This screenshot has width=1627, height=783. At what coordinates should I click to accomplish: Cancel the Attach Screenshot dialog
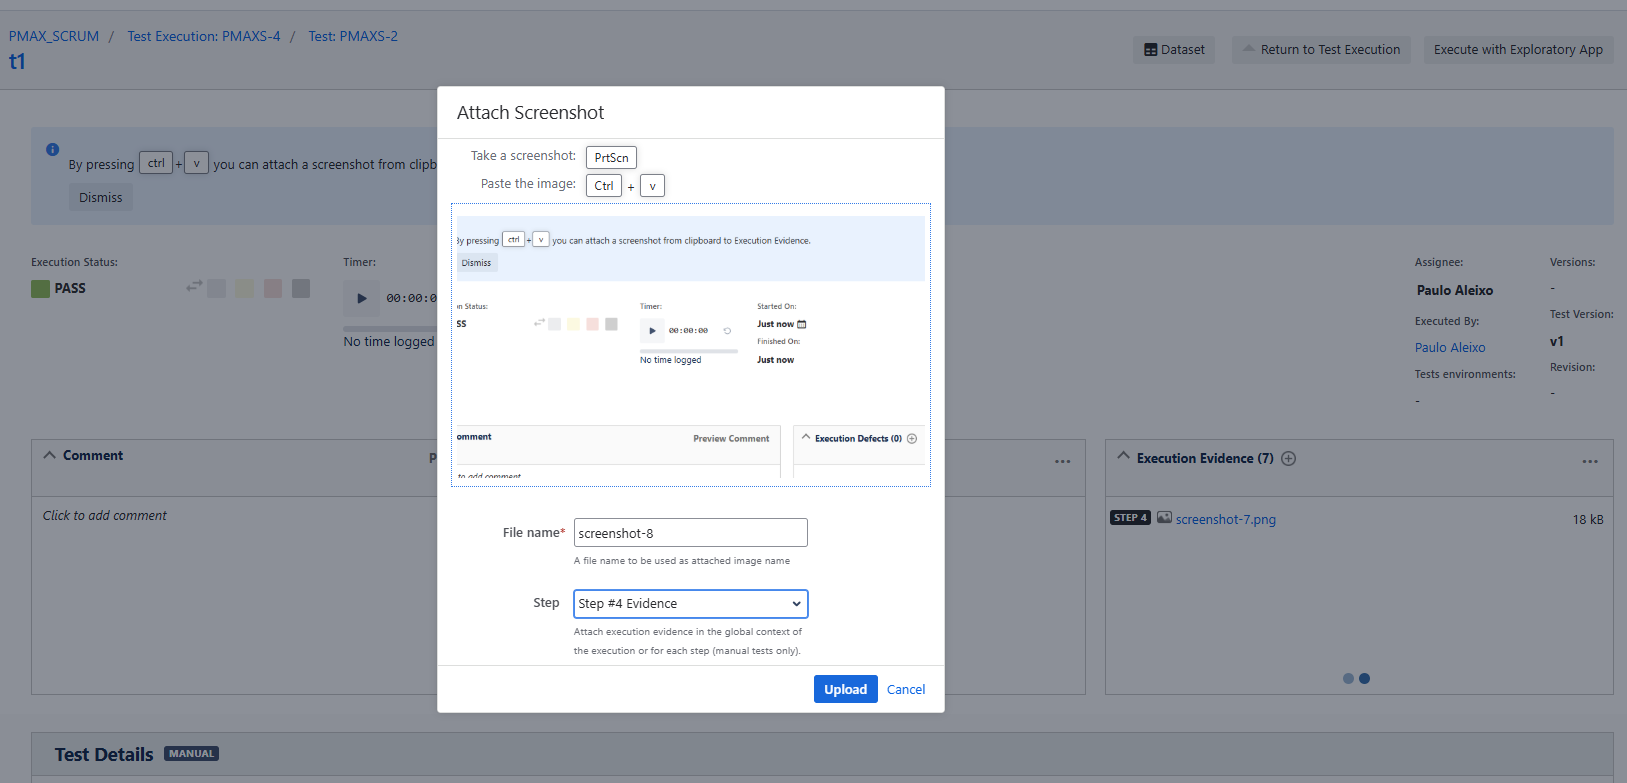(906, 689)
